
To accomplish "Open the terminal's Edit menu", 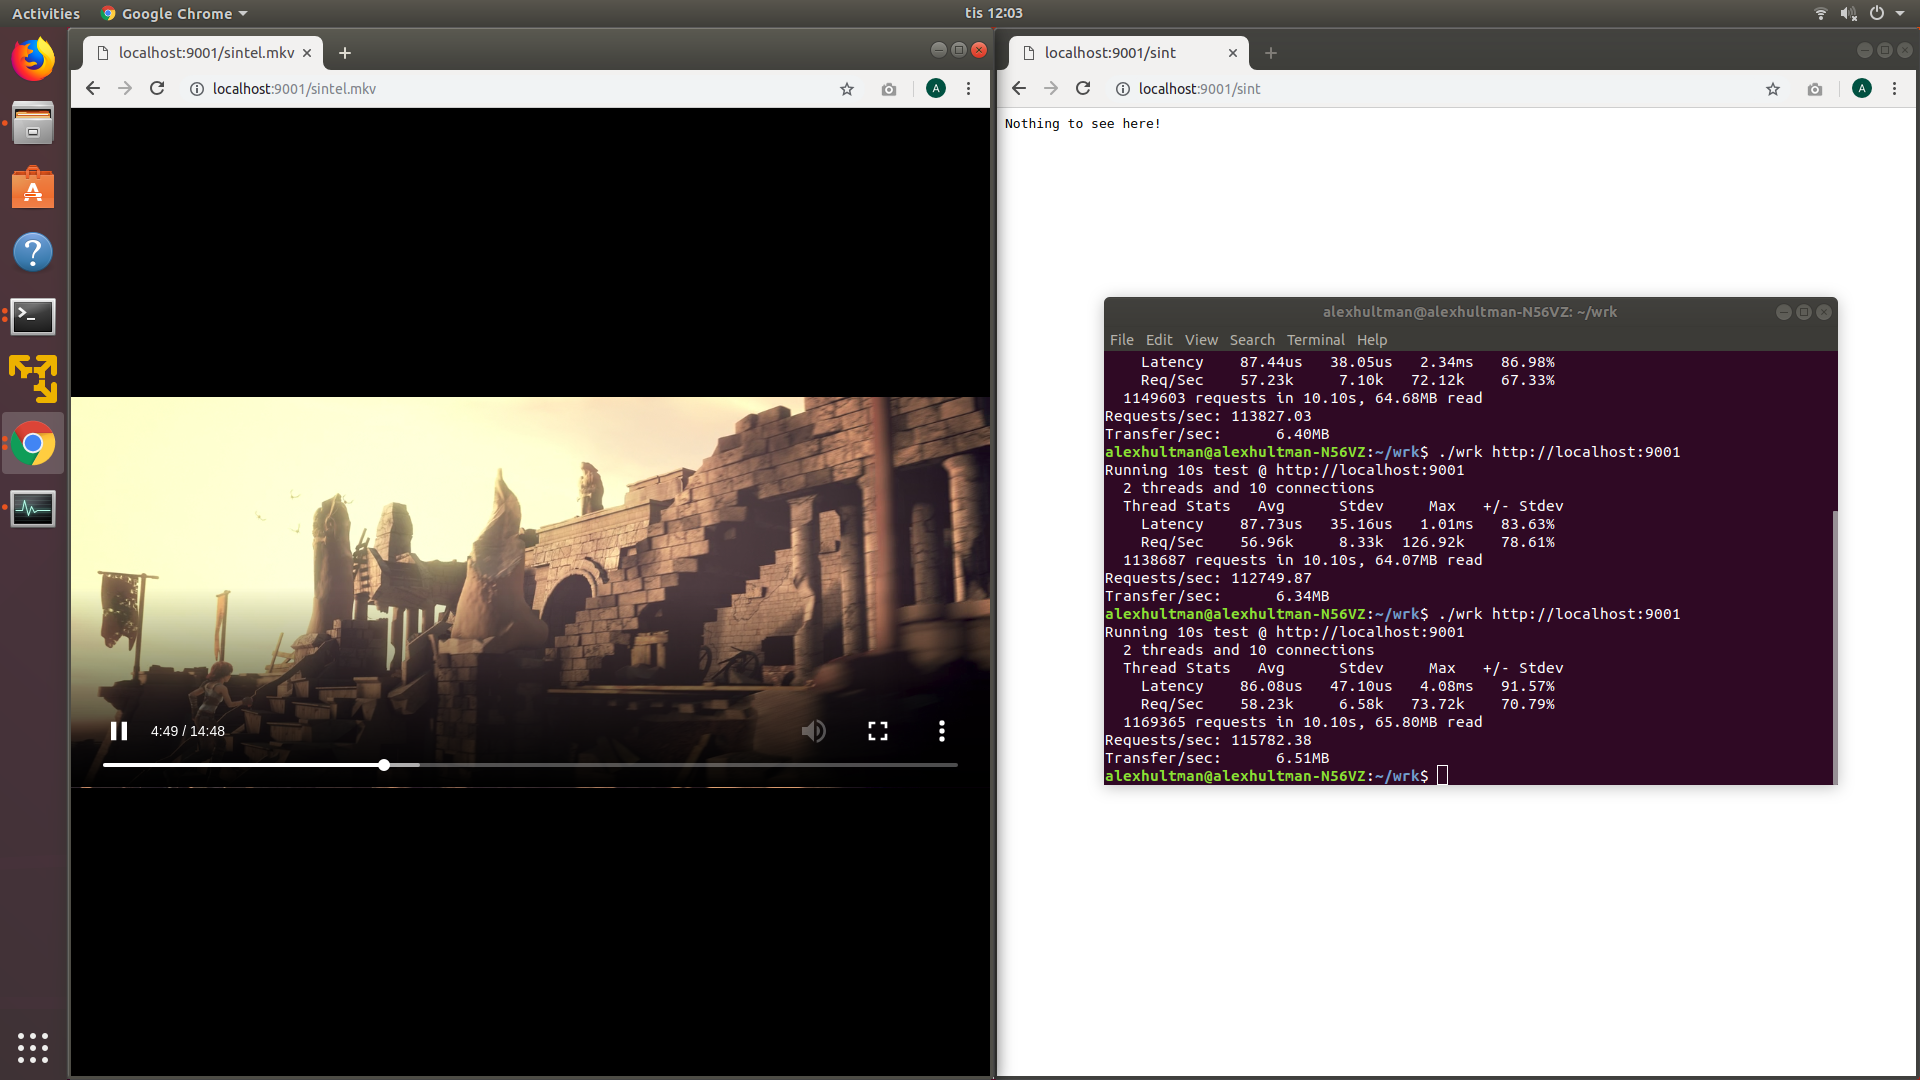I will pyautogui.click(x=1158, y=340).
